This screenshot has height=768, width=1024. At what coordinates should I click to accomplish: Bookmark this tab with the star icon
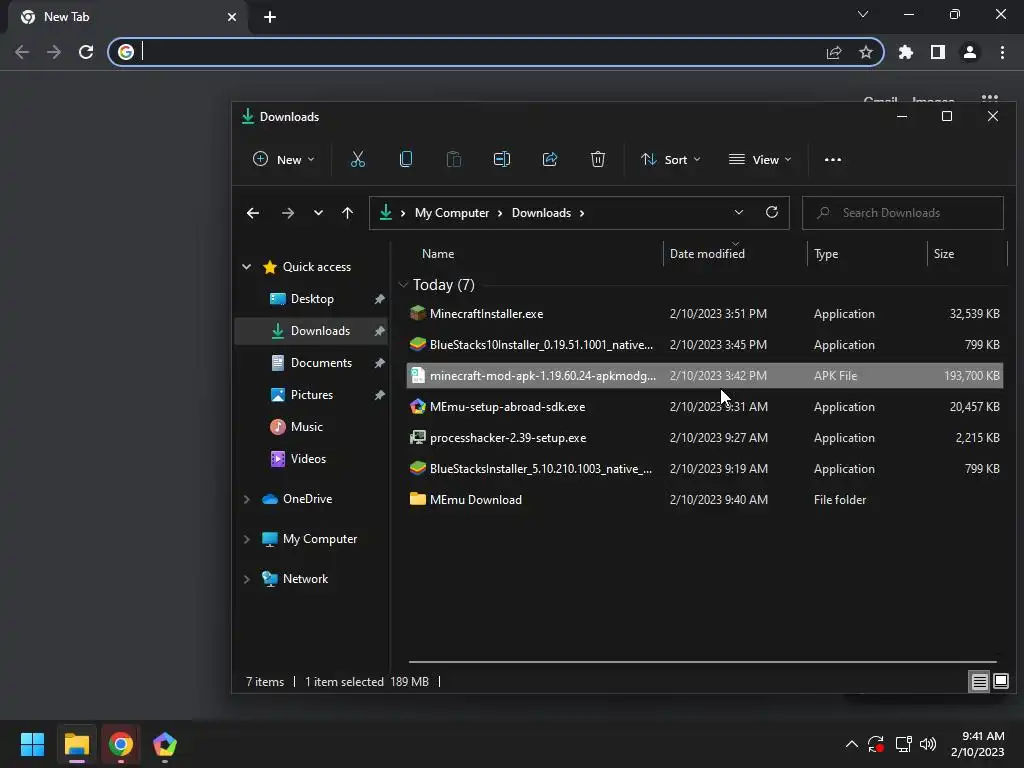tap(865, 52)
